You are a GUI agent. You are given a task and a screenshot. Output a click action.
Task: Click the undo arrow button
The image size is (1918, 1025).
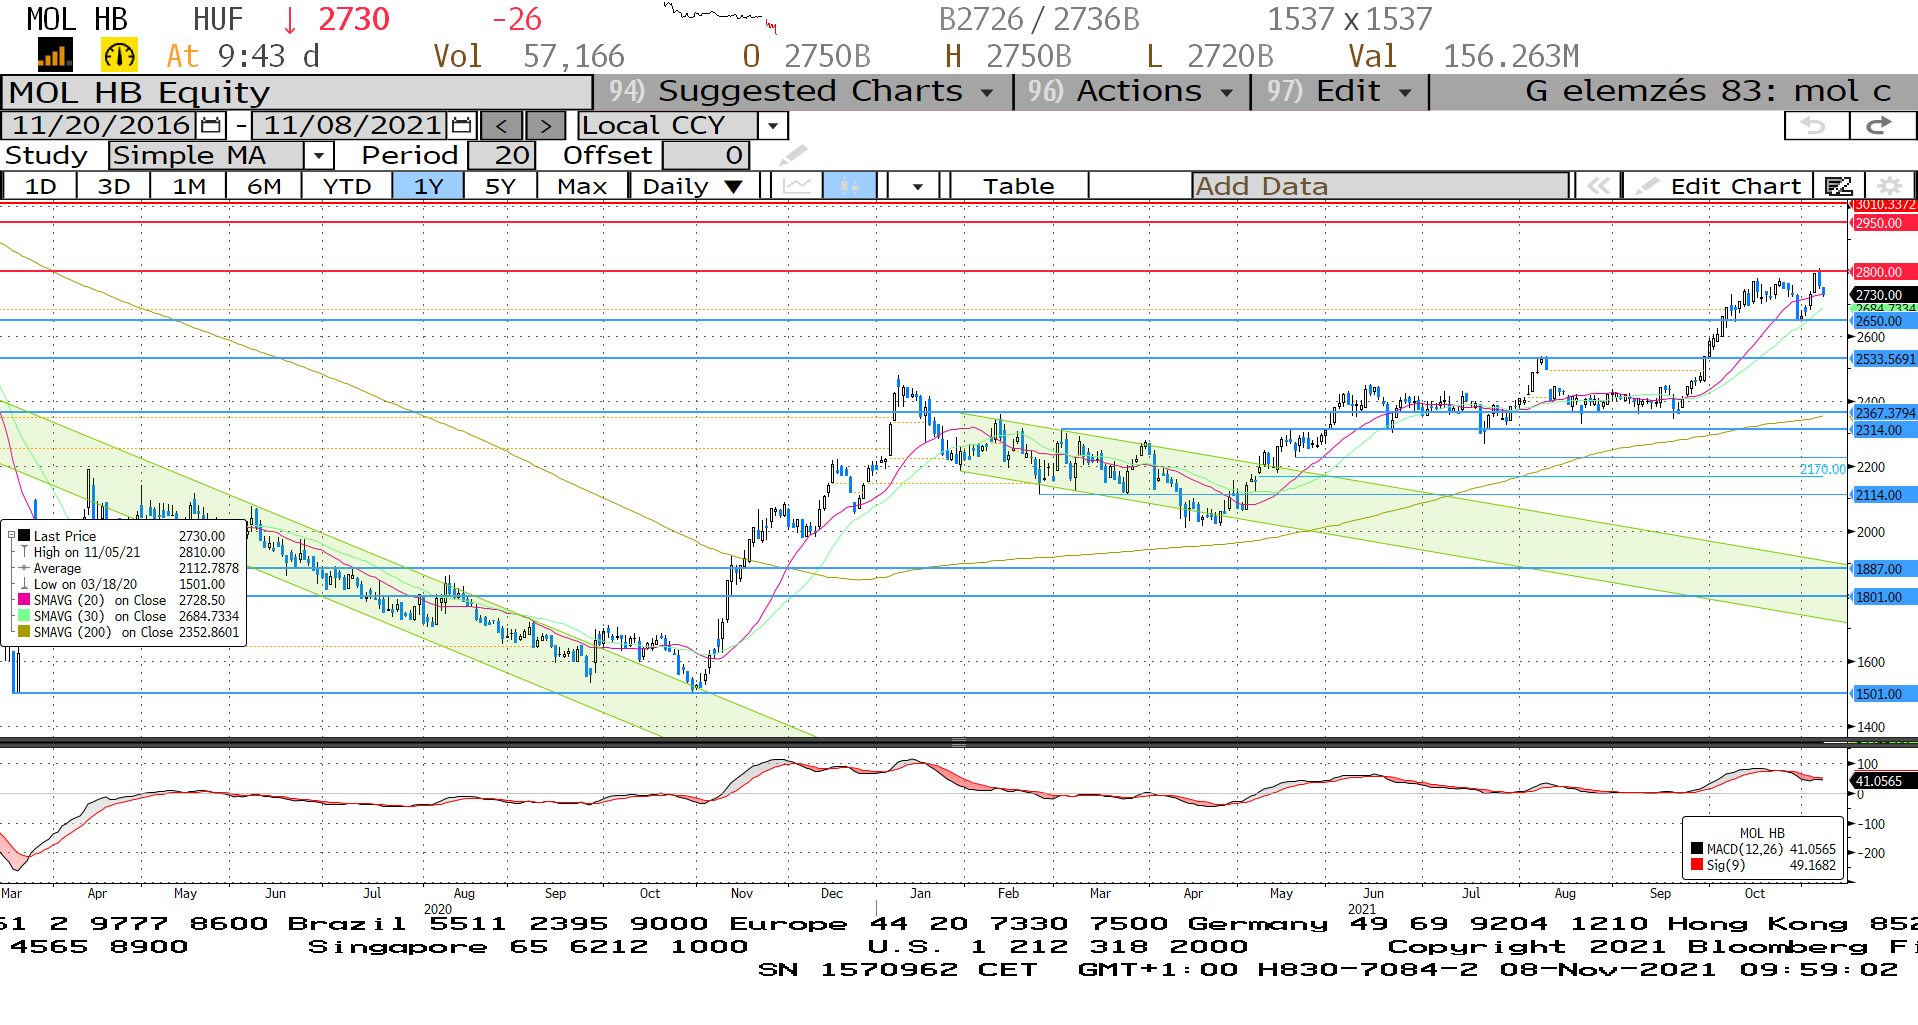(x=1816, y=125)
